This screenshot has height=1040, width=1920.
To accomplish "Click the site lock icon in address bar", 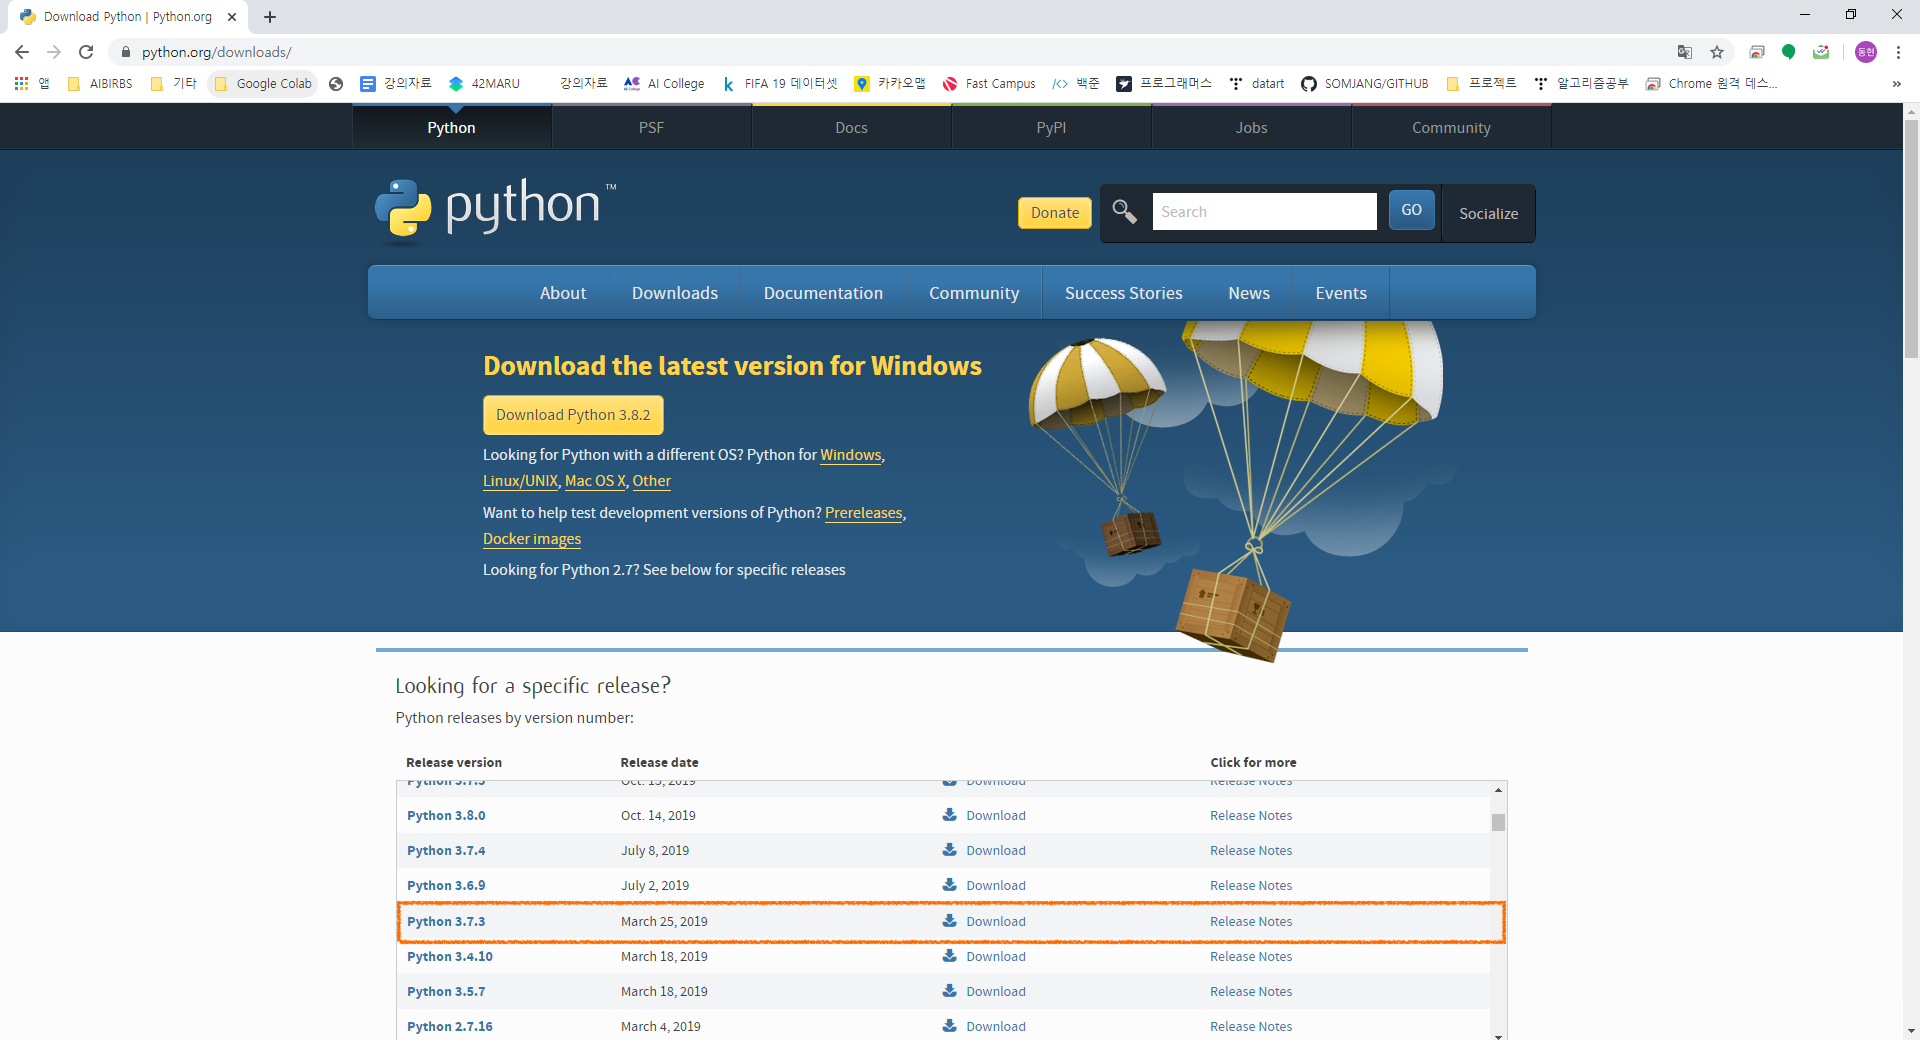I will [x=125, y=52].
